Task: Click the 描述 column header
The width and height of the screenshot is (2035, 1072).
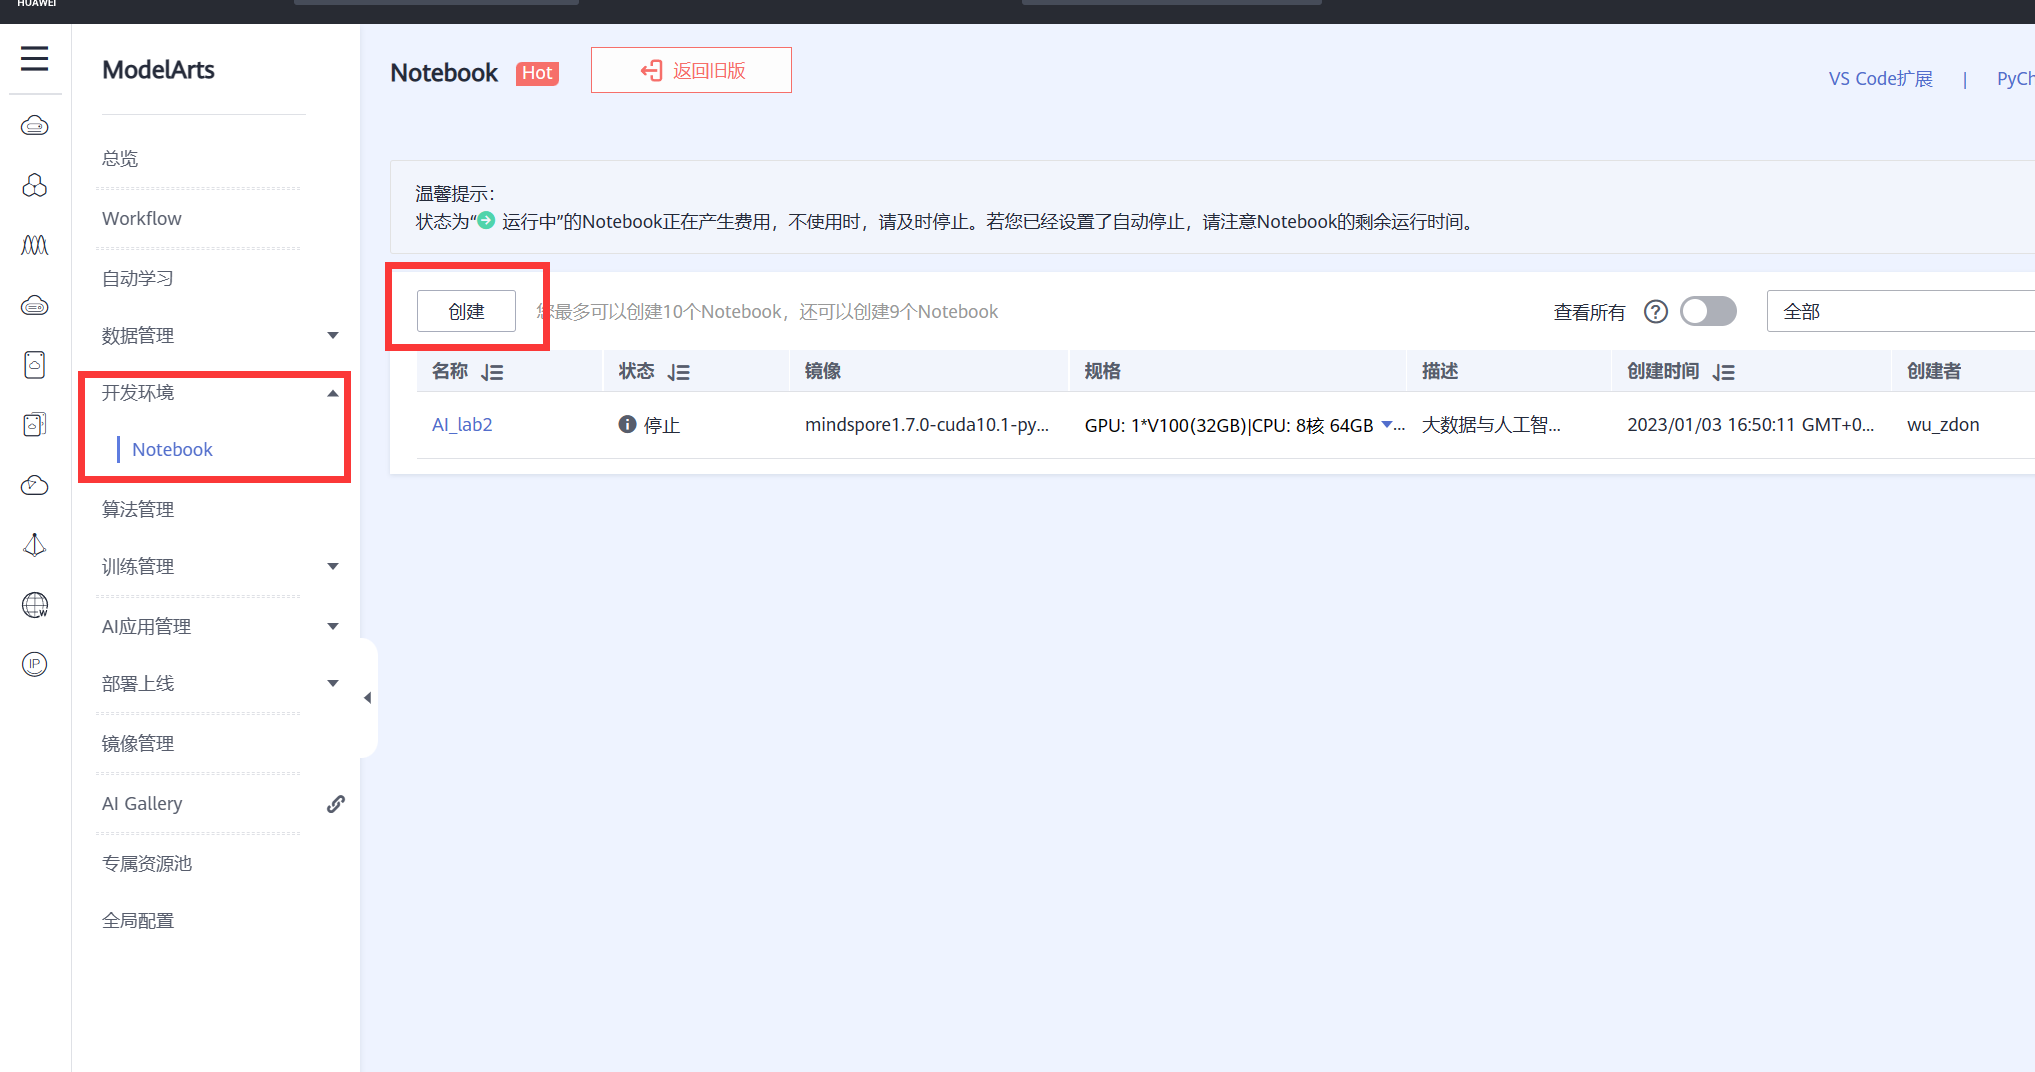Action: click(1440, 371)
